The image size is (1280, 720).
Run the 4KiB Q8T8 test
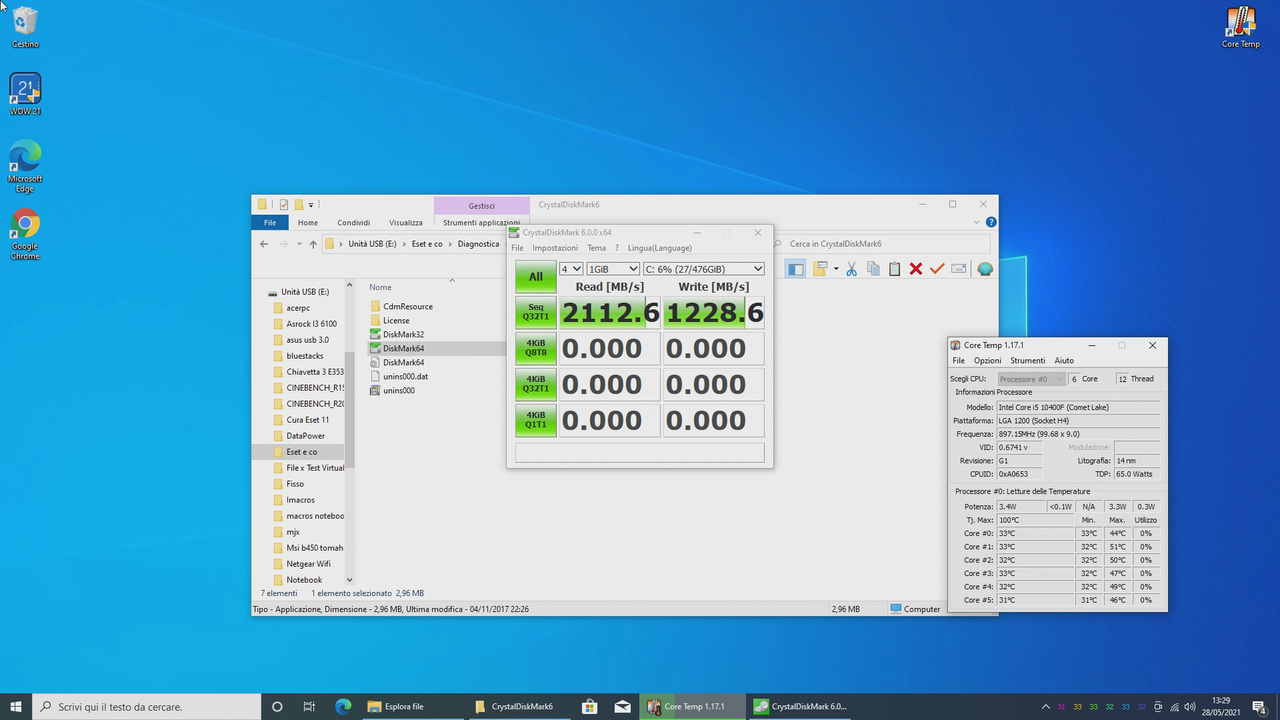(536, 349)
